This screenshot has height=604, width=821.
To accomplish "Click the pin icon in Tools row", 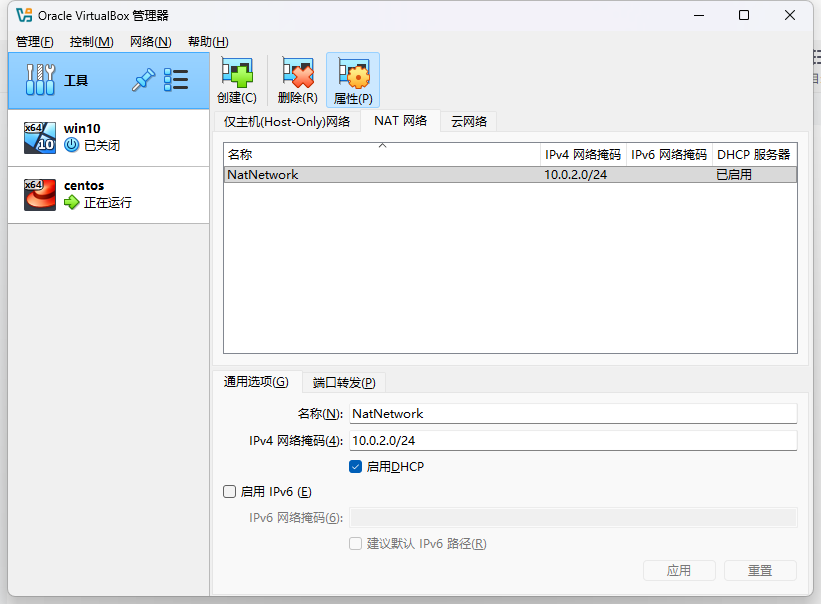I will pyautogui.click(x=143, y=80).
